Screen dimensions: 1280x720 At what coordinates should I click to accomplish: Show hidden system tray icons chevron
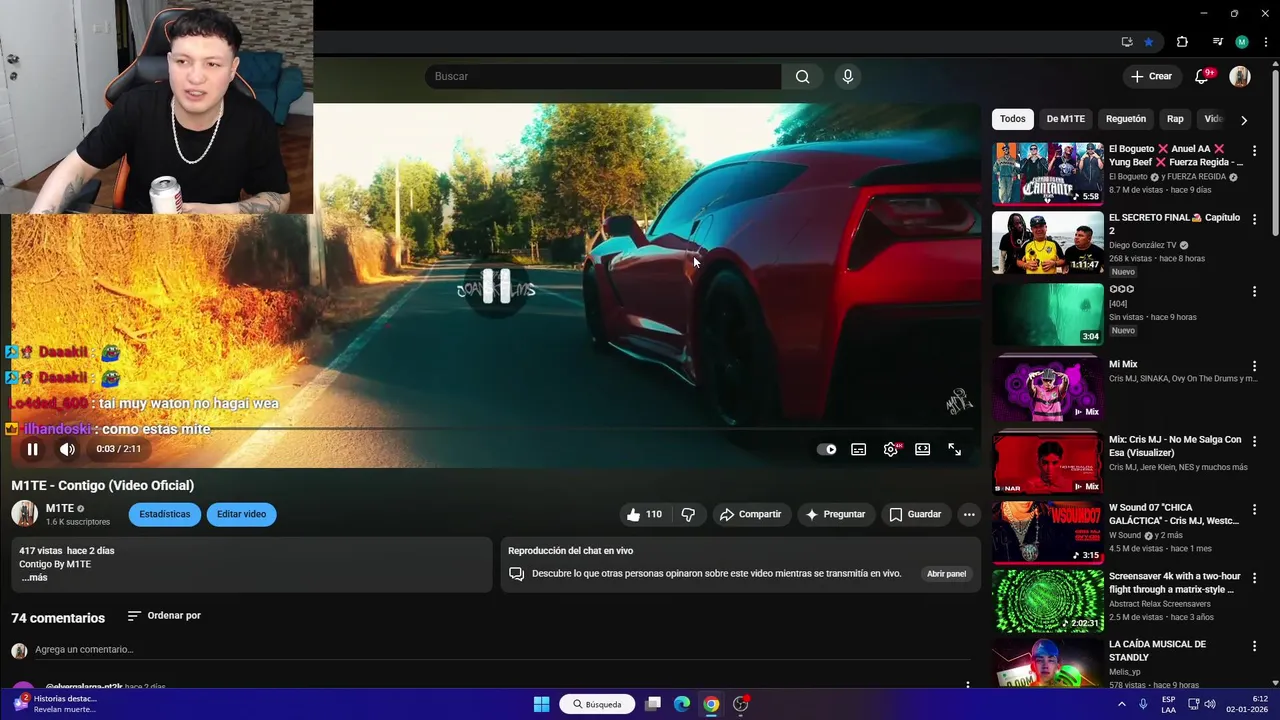point(1122,704)
